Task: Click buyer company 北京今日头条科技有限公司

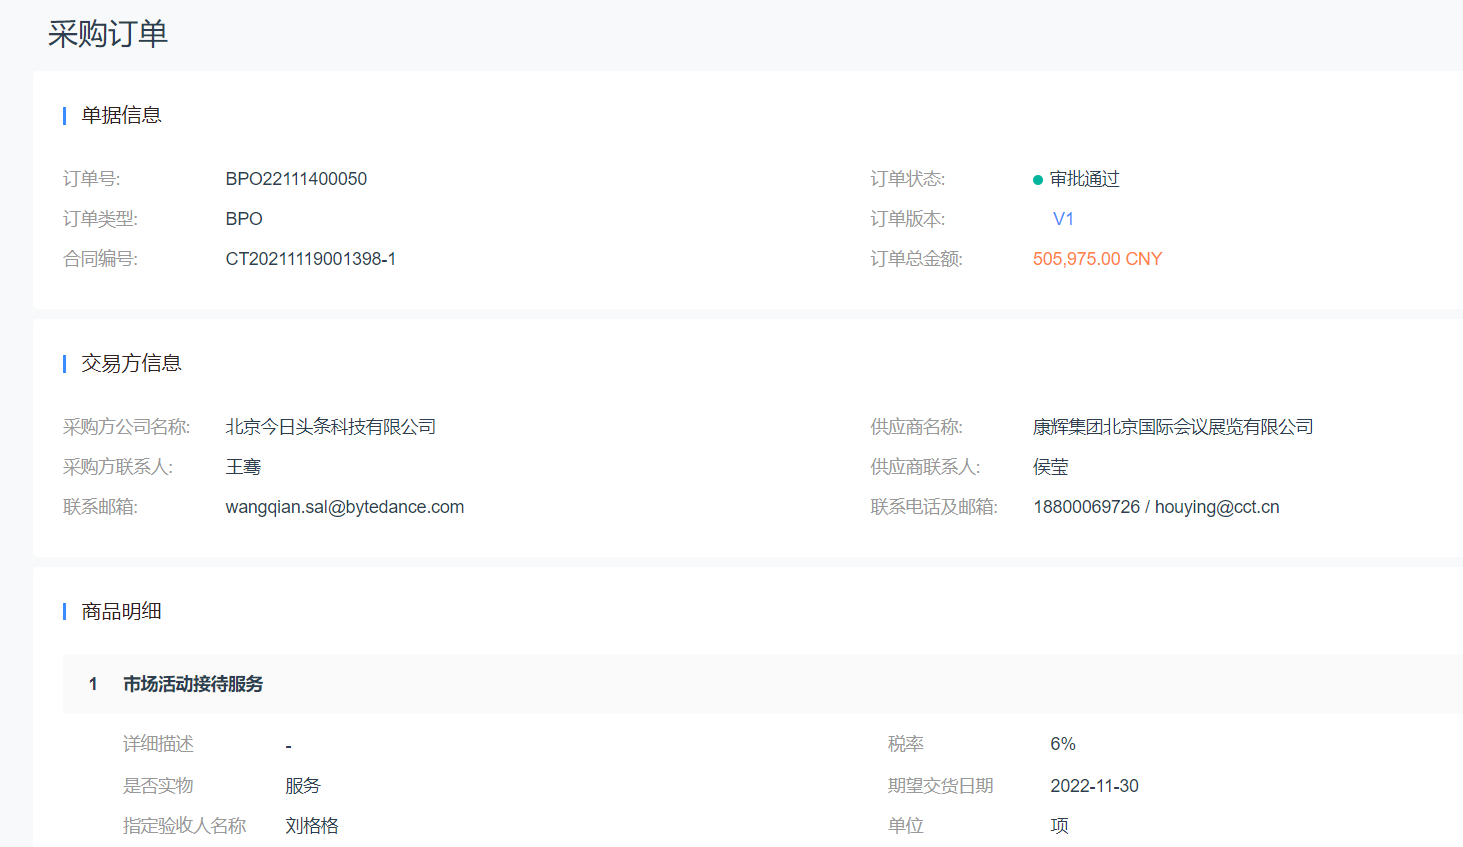Action: (x=331, y=427)
